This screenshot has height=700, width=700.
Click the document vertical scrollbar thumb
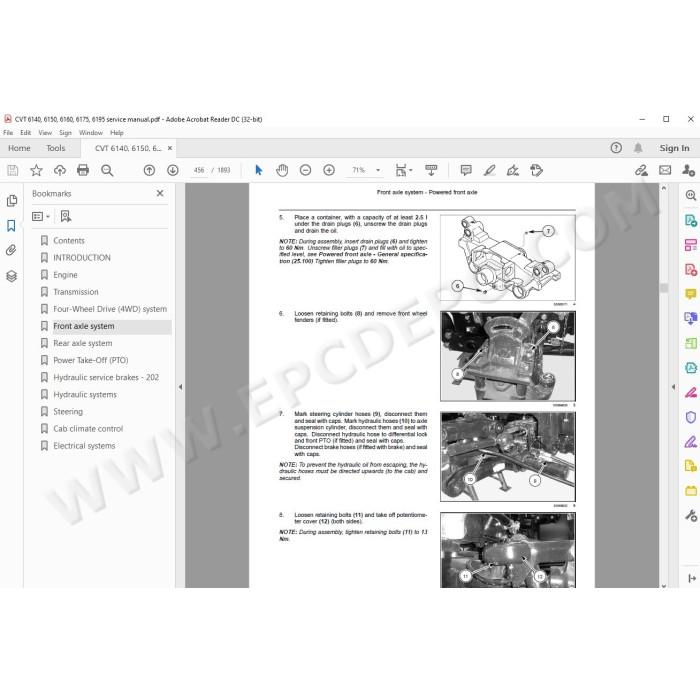click(x=664, y=288)
